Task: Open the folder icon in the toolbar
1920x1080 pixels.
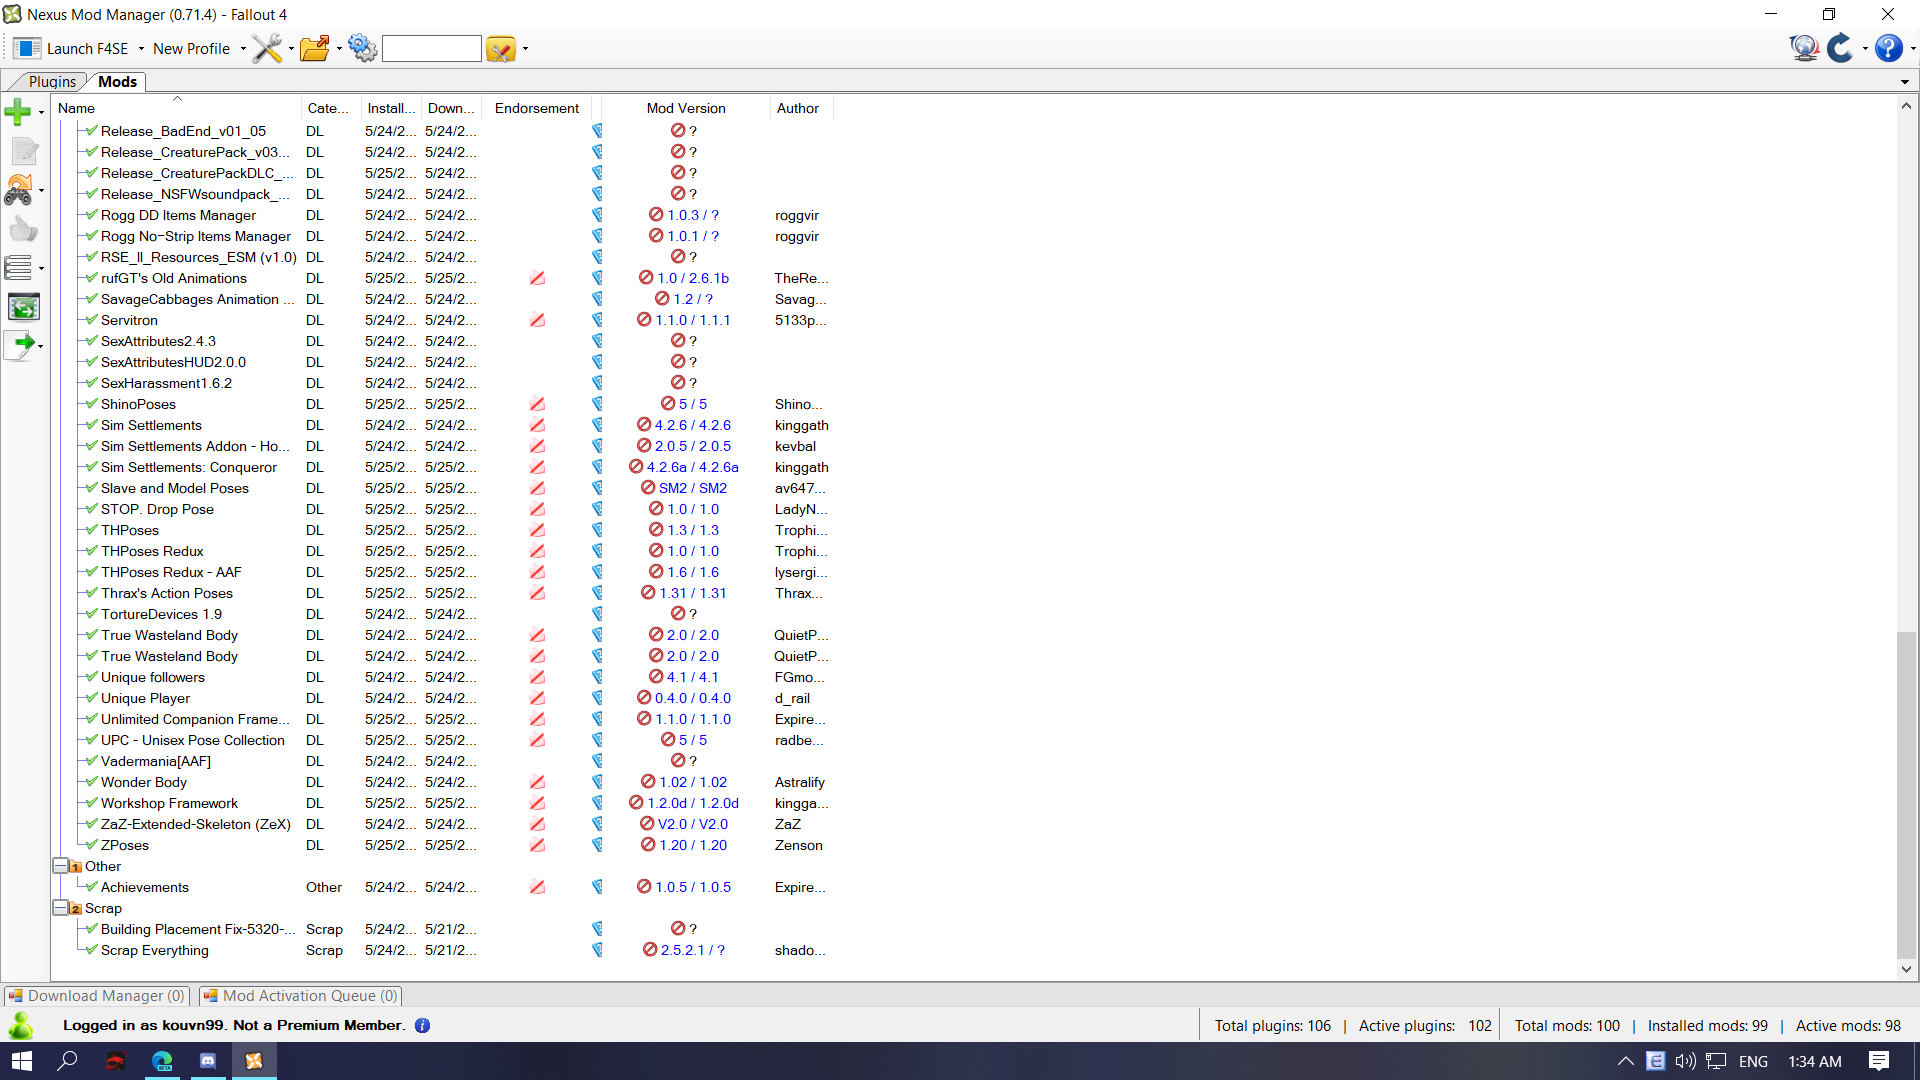Action: pos(315,48)
